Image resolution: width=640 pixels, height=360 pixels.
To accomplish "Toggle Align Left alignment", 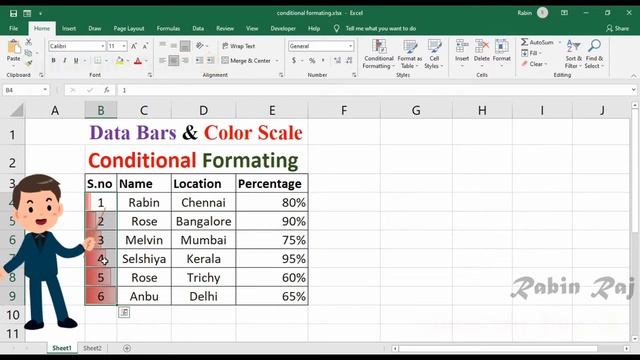I will [162, 60].
